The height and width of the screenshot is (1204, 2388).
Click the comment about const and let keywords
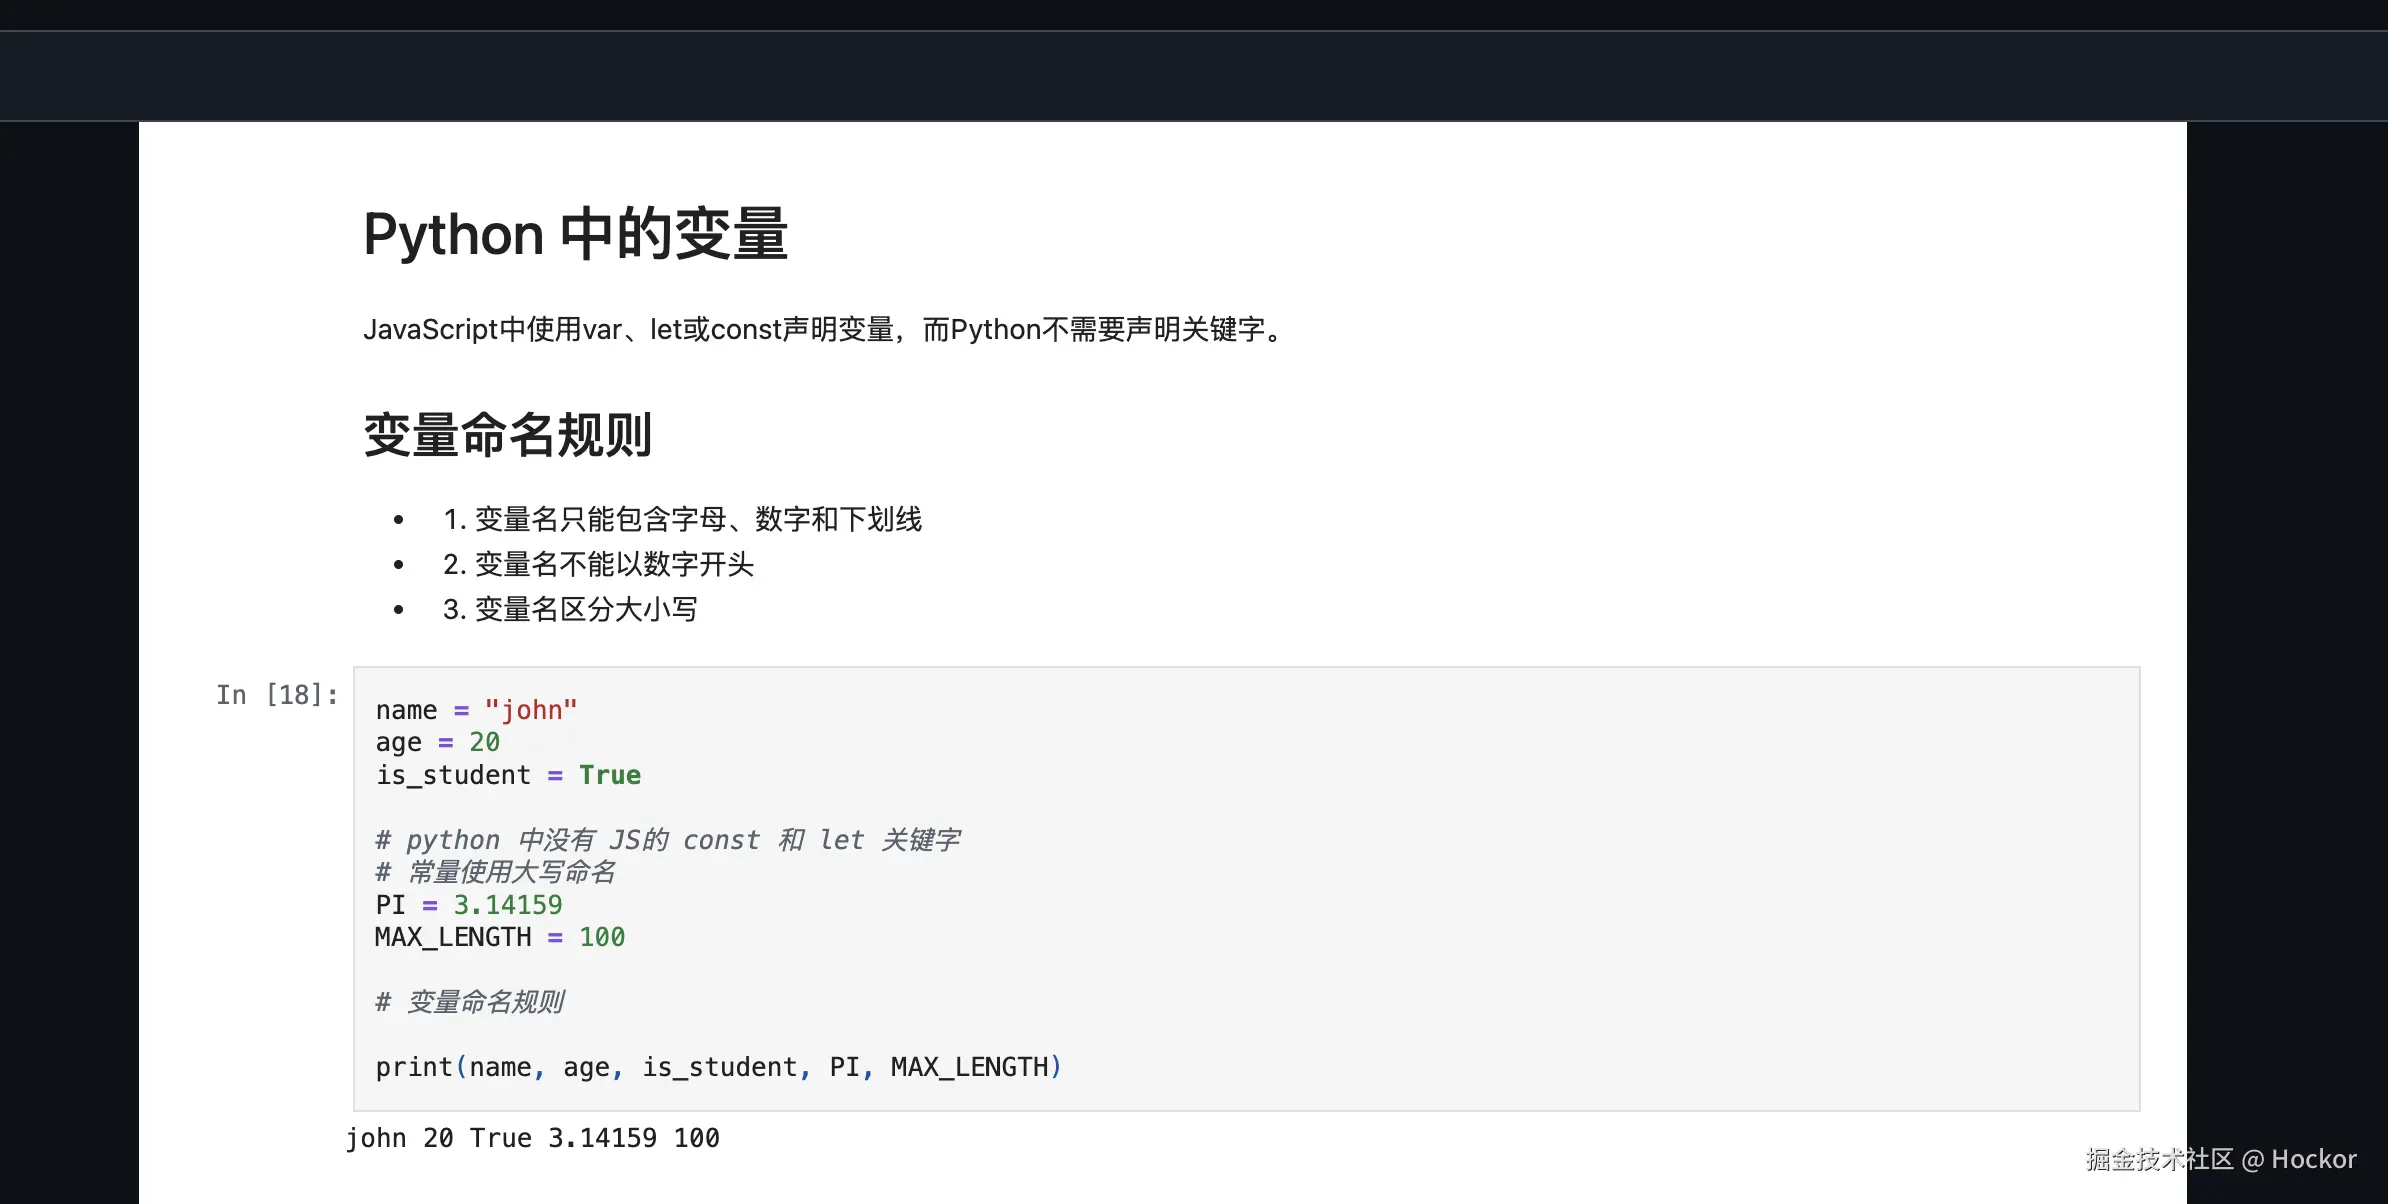[x=667, y=840]
